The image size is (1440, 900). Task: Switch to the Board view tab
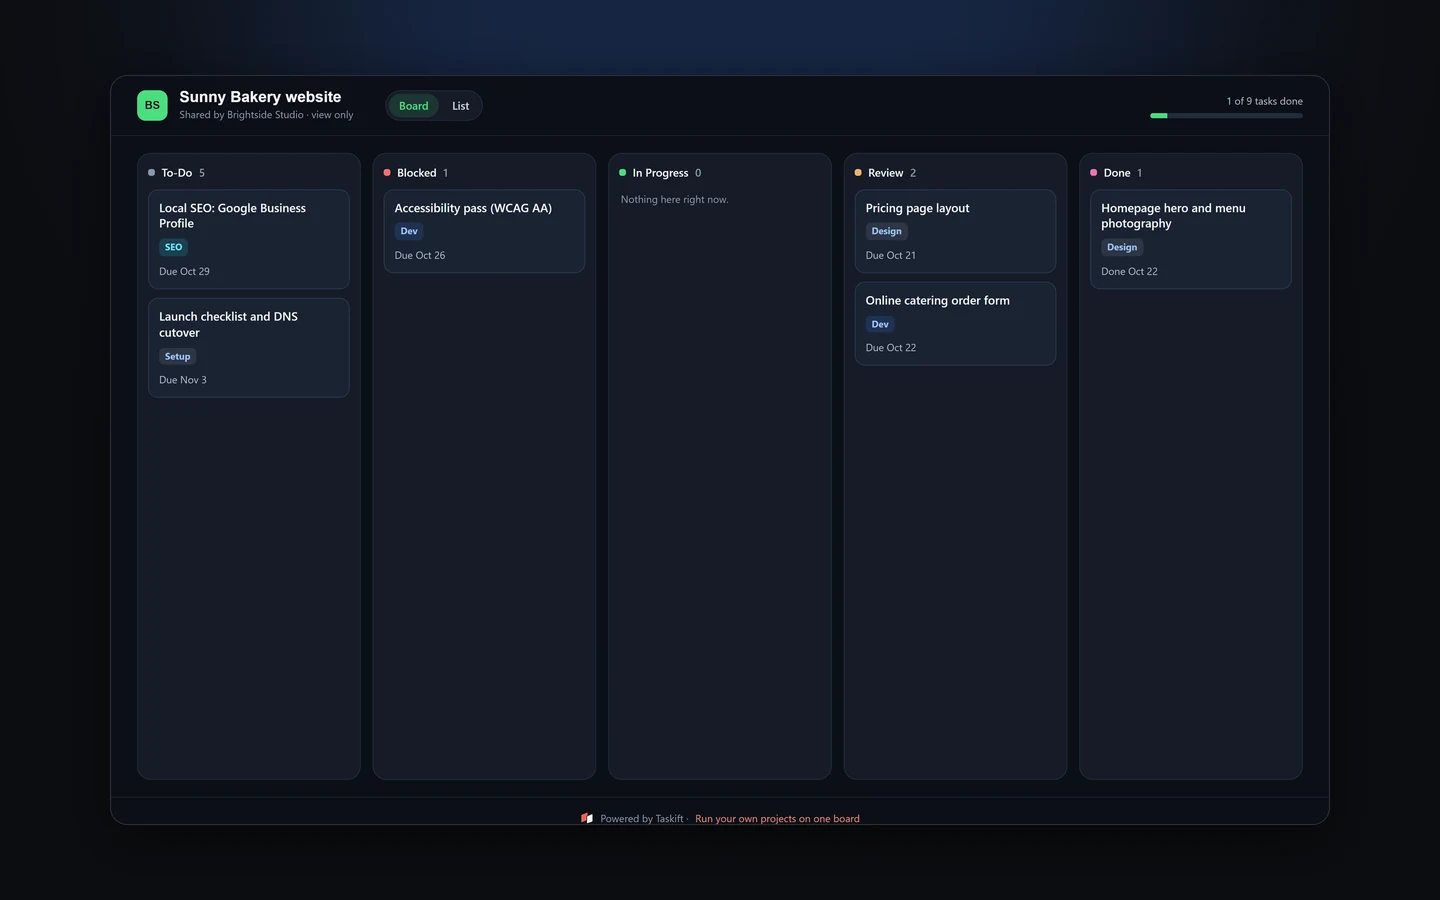point(413,106)
